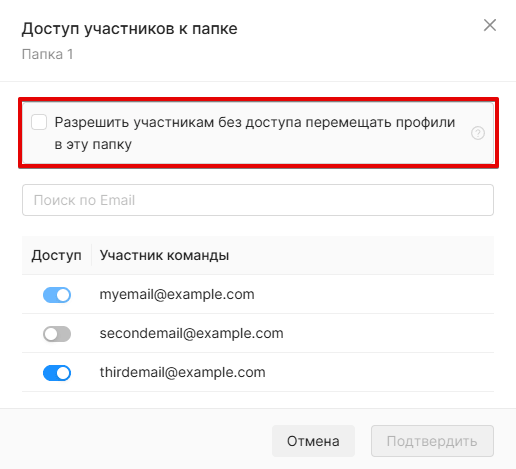Toggle access for myemail@example.com
Image resolution: width=516 pixels, height=469 pixels.
57,295
